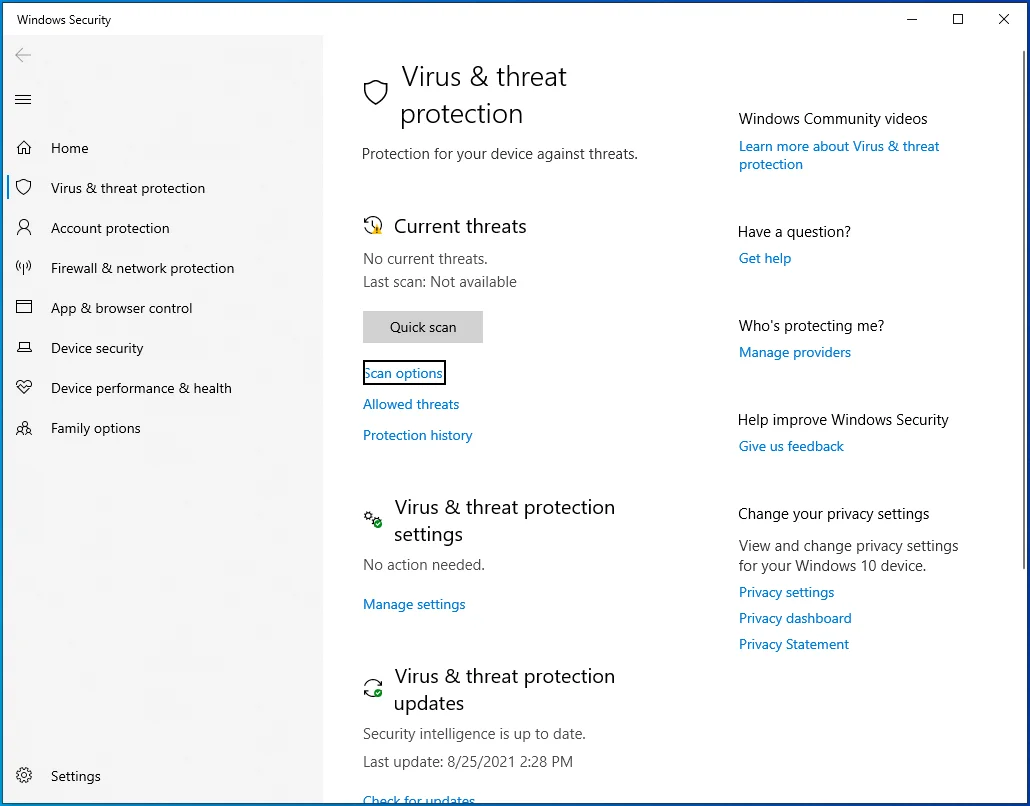1030x806 pixels.
Task: Click the protection updates refresh icon
Action: click(373, 688)
